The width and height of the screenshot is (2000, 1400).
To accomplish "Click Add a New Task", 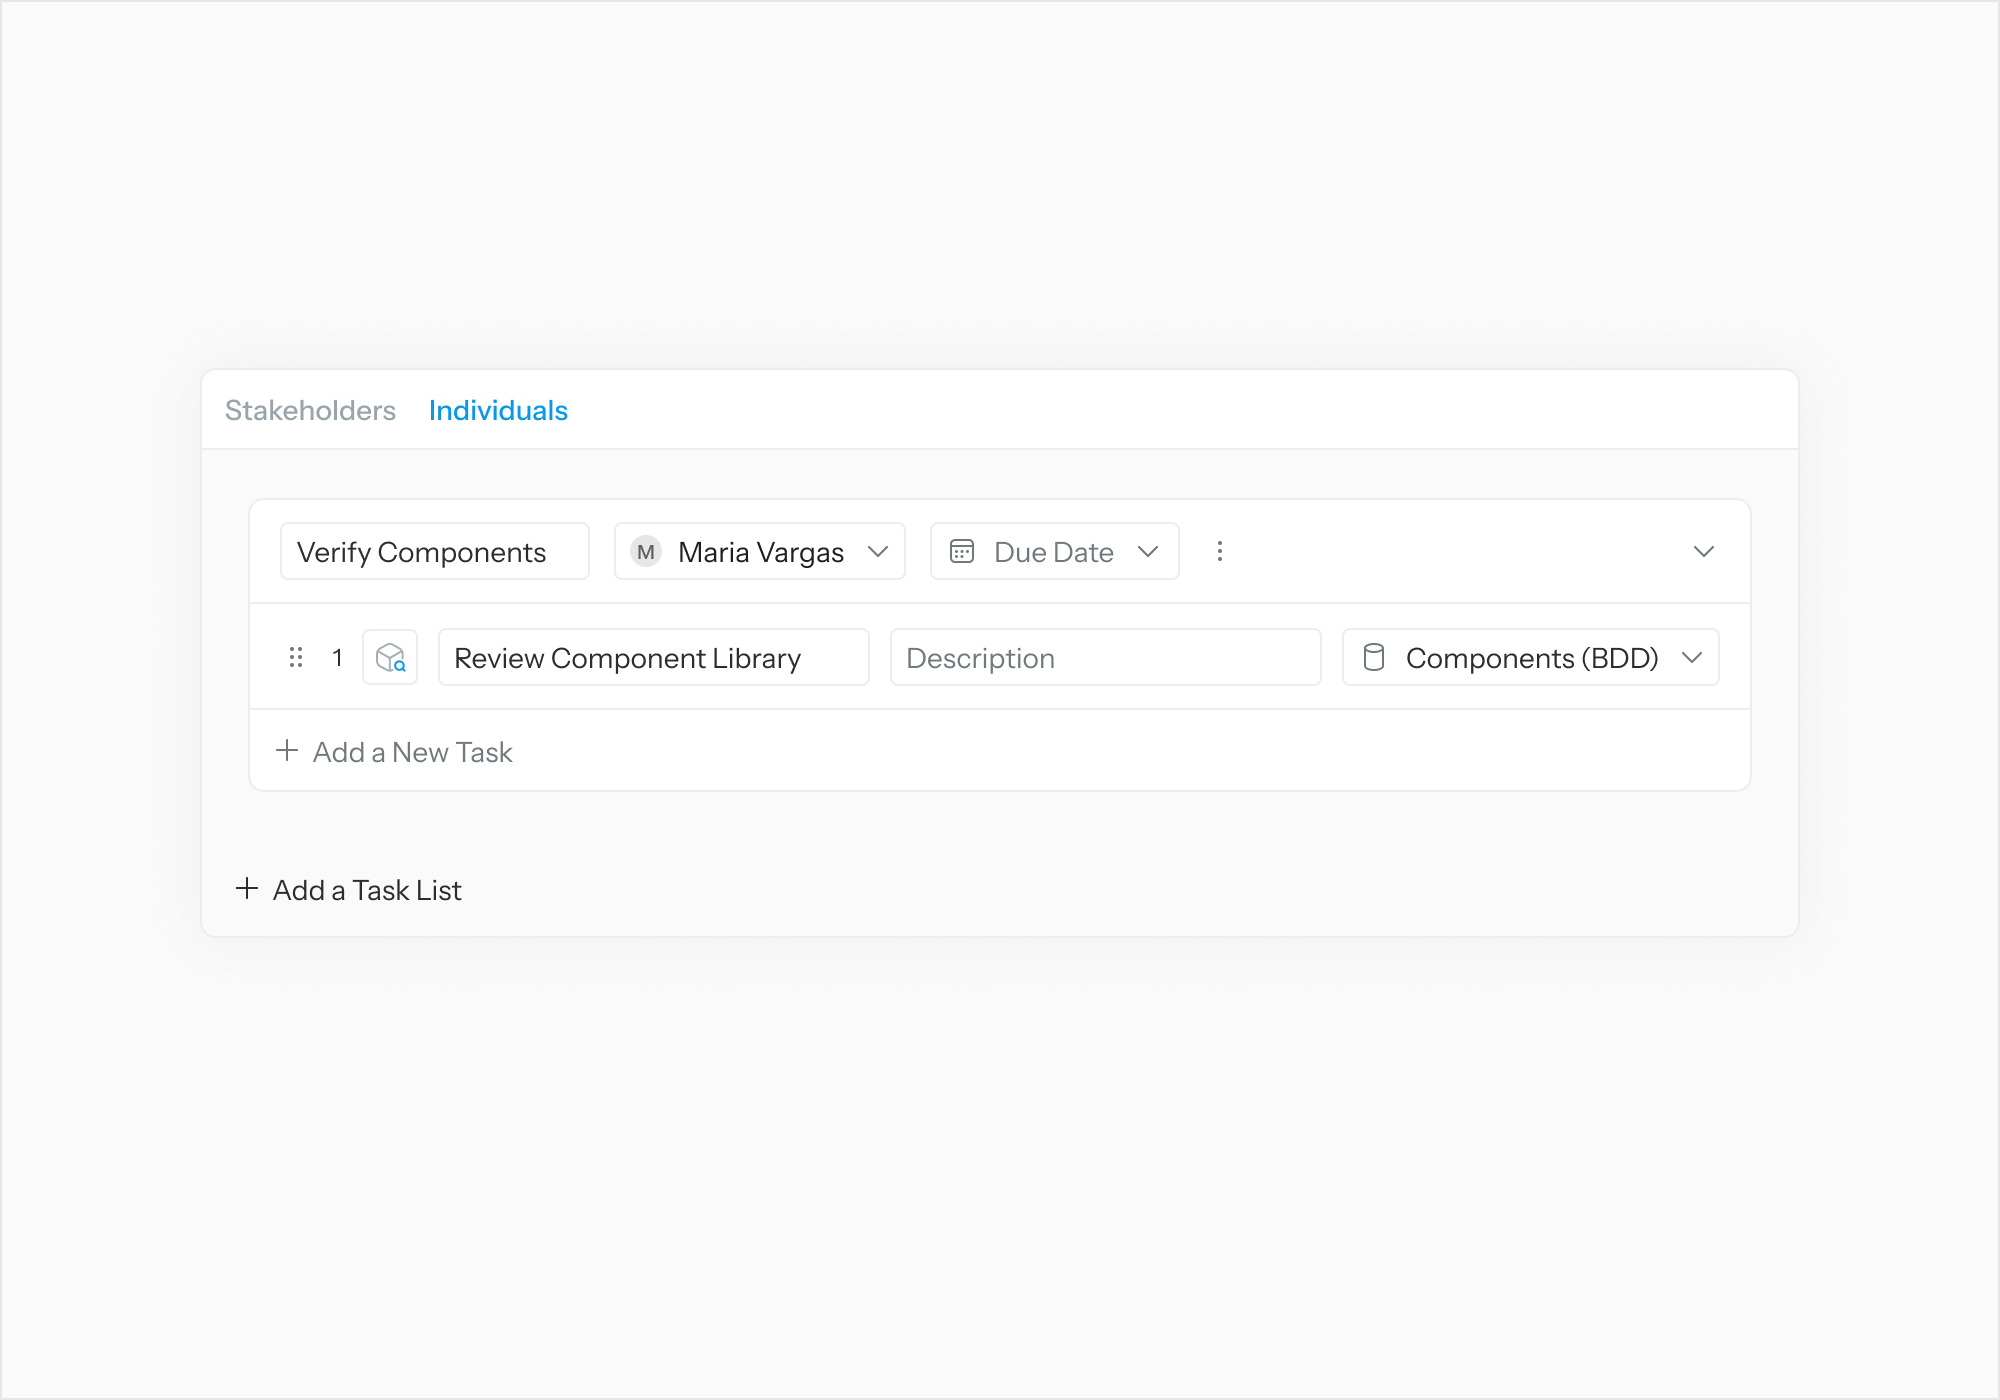I will coord(412,752).
